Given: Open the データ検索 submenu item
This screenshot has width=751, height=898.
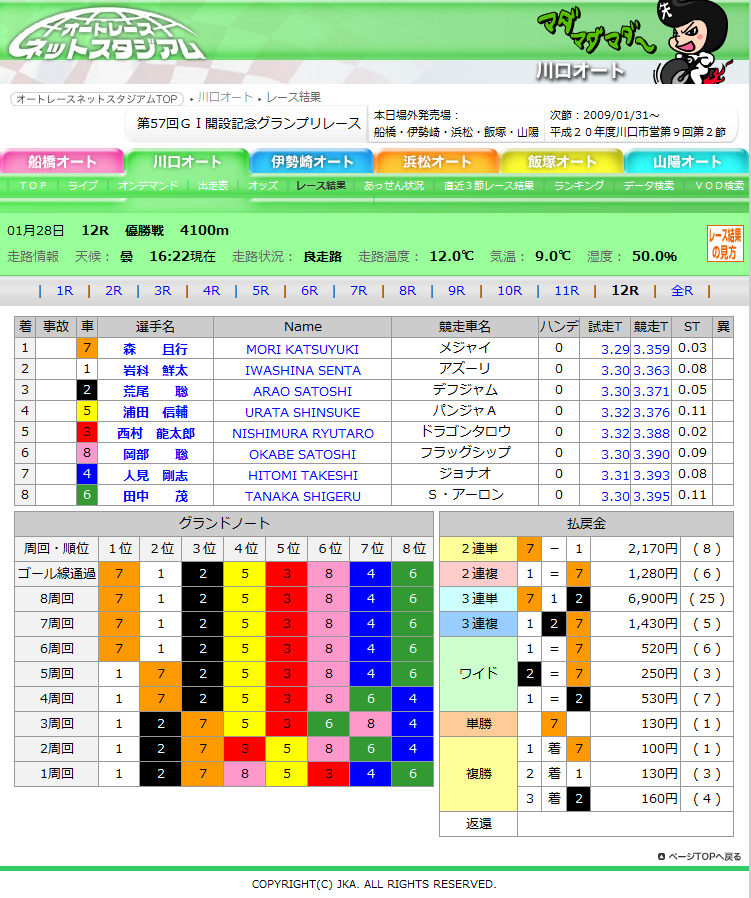Looking at the screenshot, I should (x=649, y=186).
